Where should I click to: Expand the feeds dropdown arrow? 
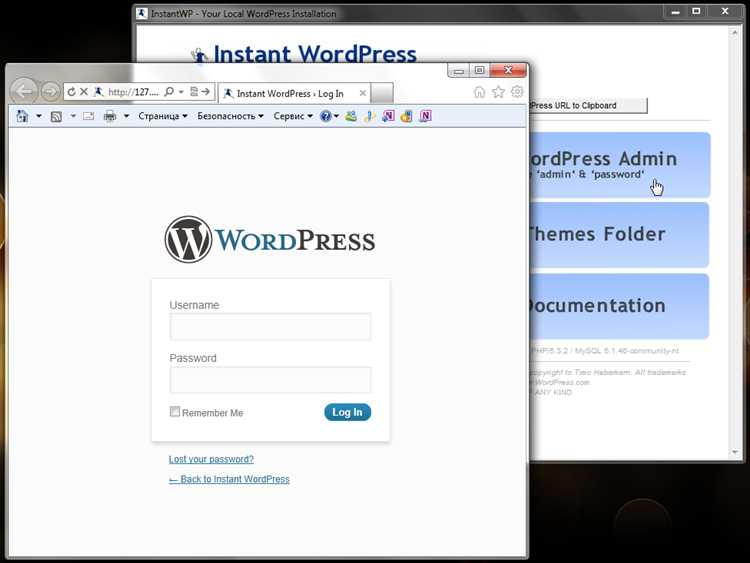click(x=73, y=116)
